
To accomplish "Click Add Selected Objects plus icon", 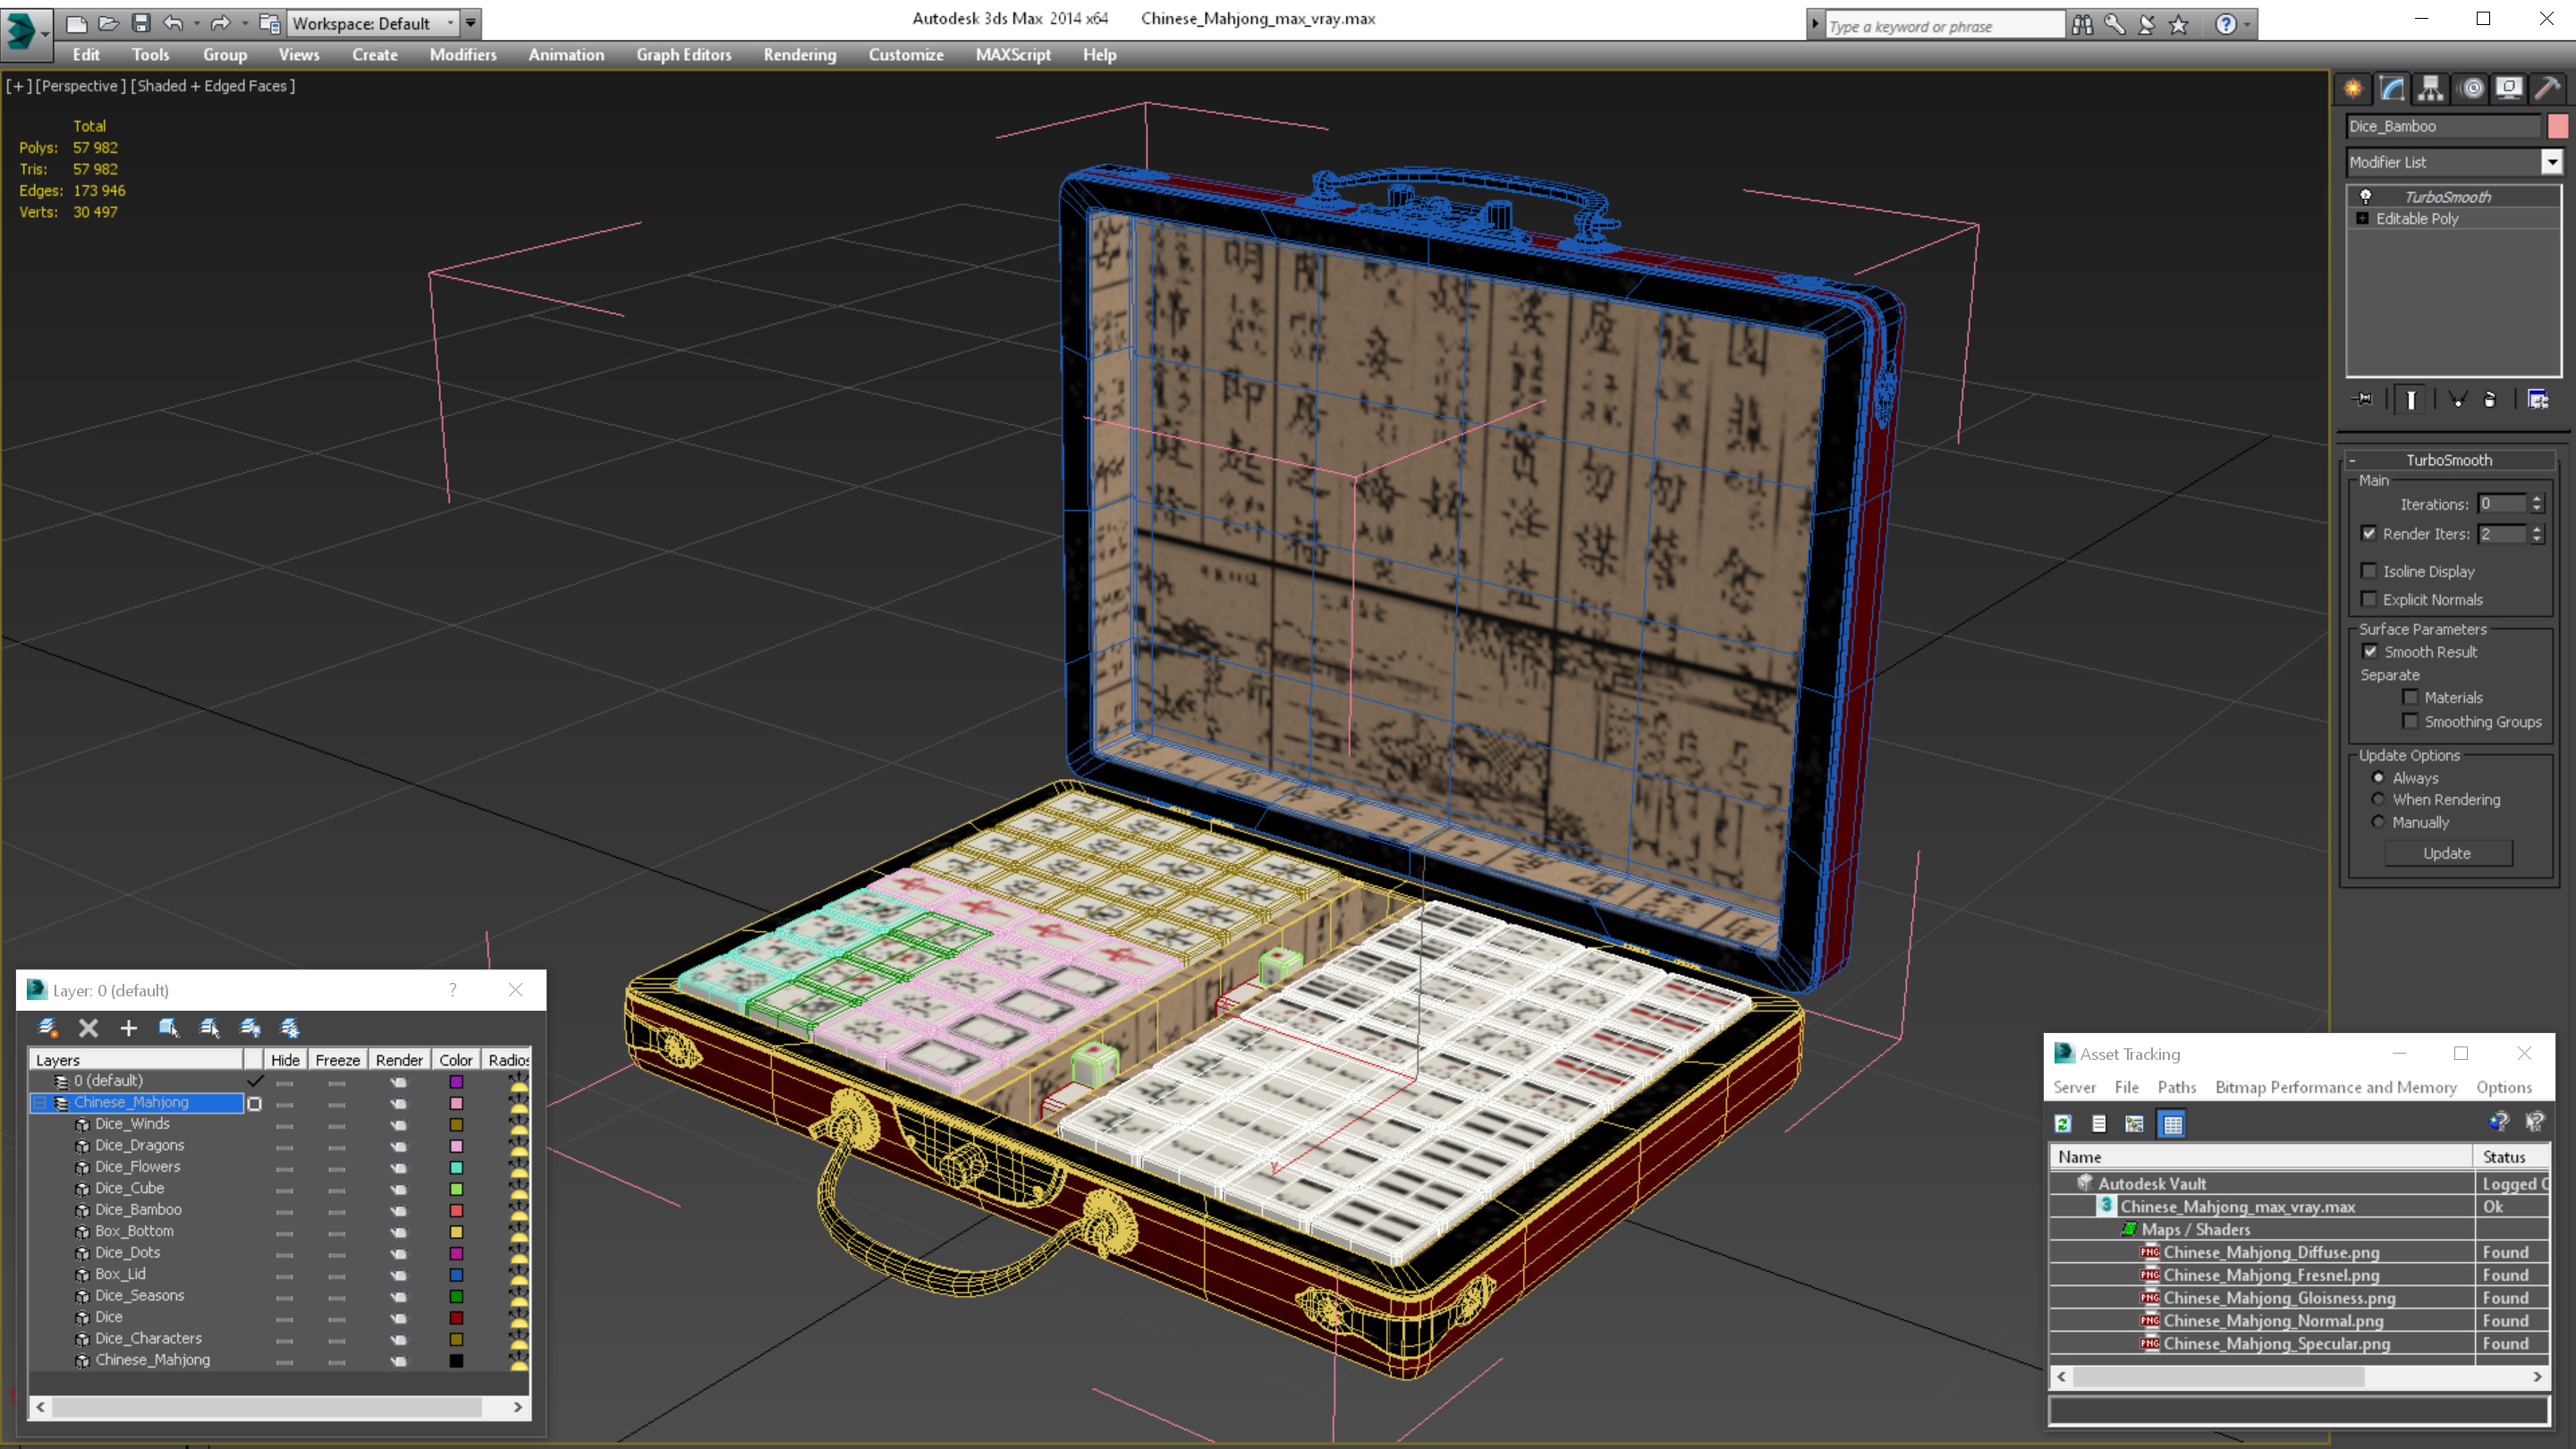I will (128, 1028).
